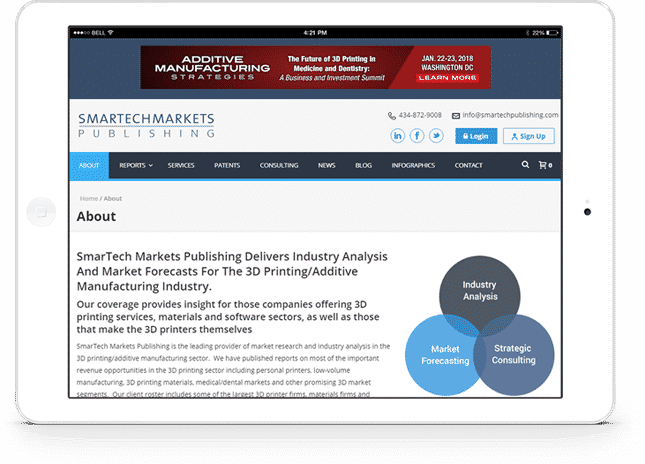Click the 4:21 PM clock
The width and height of the screenshot is (645, 464).
(x=316, y=32)
